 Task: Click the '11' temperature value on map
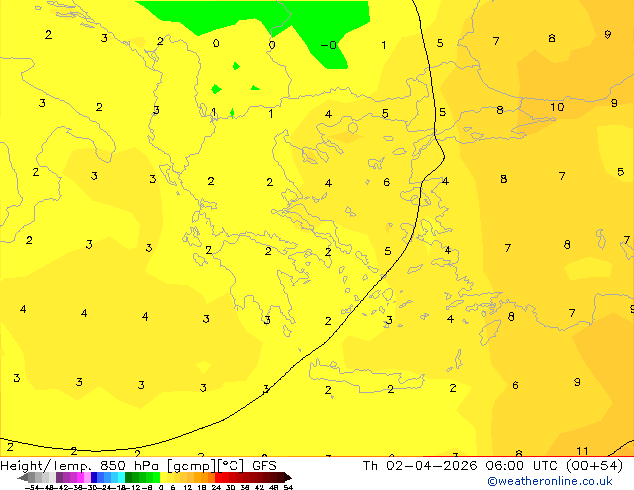point(582,451)
